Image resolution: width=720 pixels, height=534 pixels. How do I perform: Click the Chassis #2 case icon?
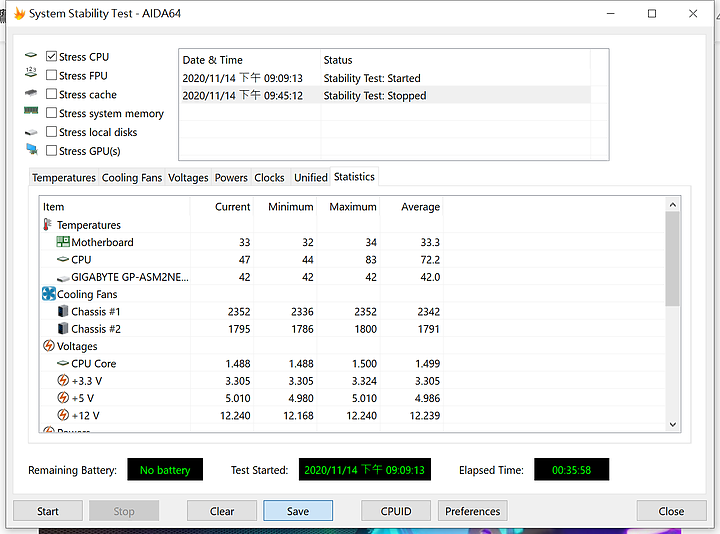click(x=63, y=329)
